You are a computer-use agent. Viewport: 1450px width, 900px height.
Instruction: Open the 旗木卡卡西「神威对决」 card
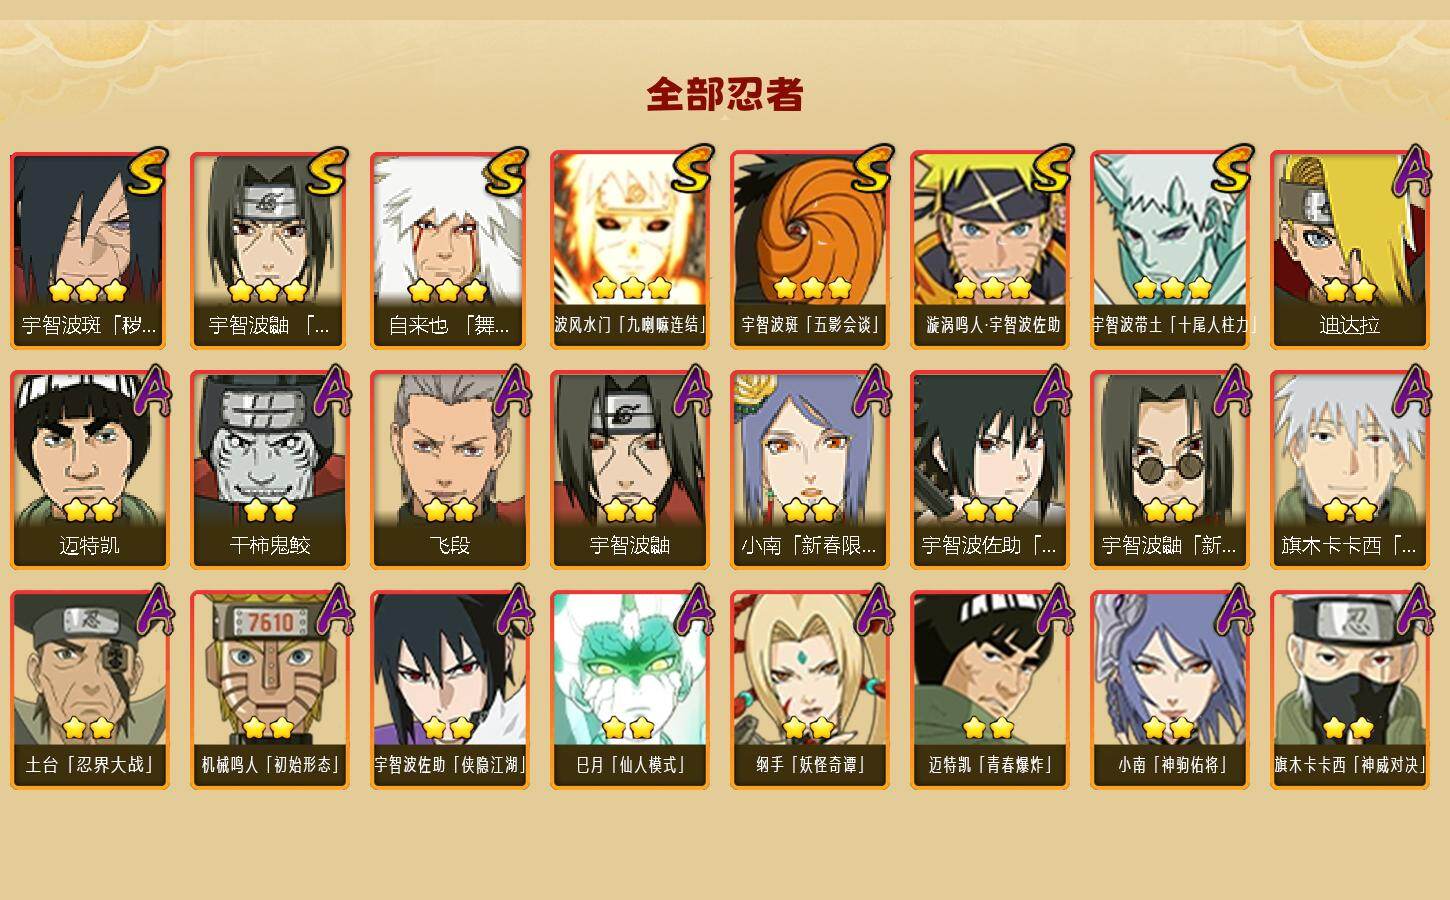(x=1350, y=690)
